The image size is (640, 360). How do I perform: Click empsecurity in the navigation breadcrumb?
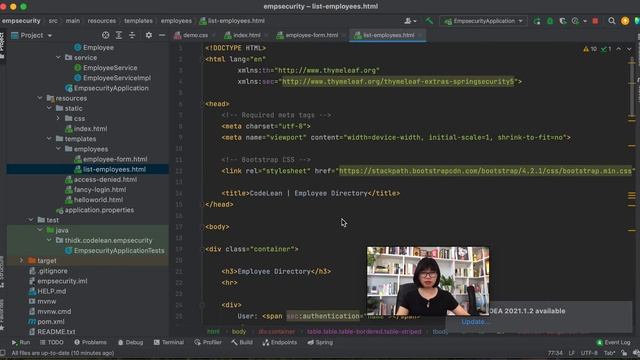tap(21, 21)
